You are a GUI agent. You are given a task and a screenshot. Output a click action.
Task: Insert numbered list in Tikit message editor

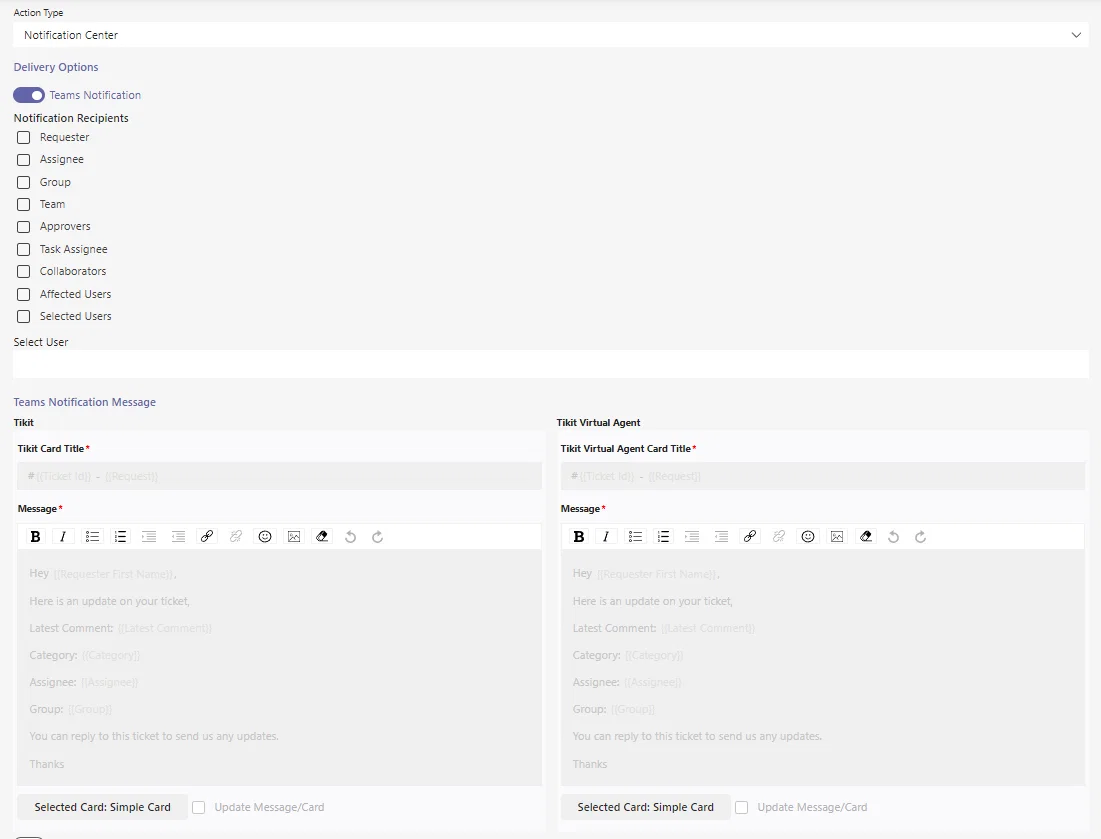tap(120, 536)
